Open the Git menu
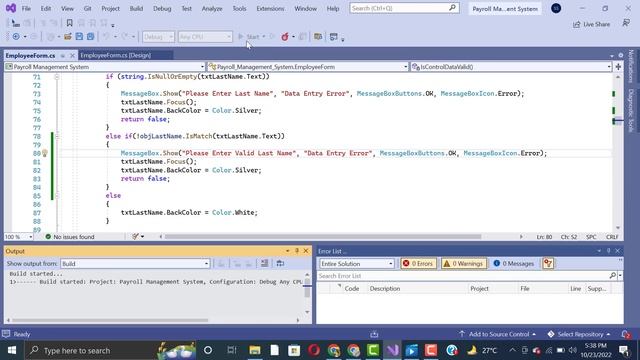 [x=87, y=8]
